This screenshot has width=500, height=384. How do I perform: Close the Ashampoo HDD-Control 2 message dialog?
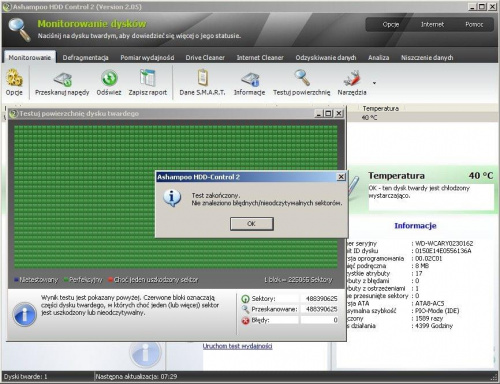(x=341, y=177)
